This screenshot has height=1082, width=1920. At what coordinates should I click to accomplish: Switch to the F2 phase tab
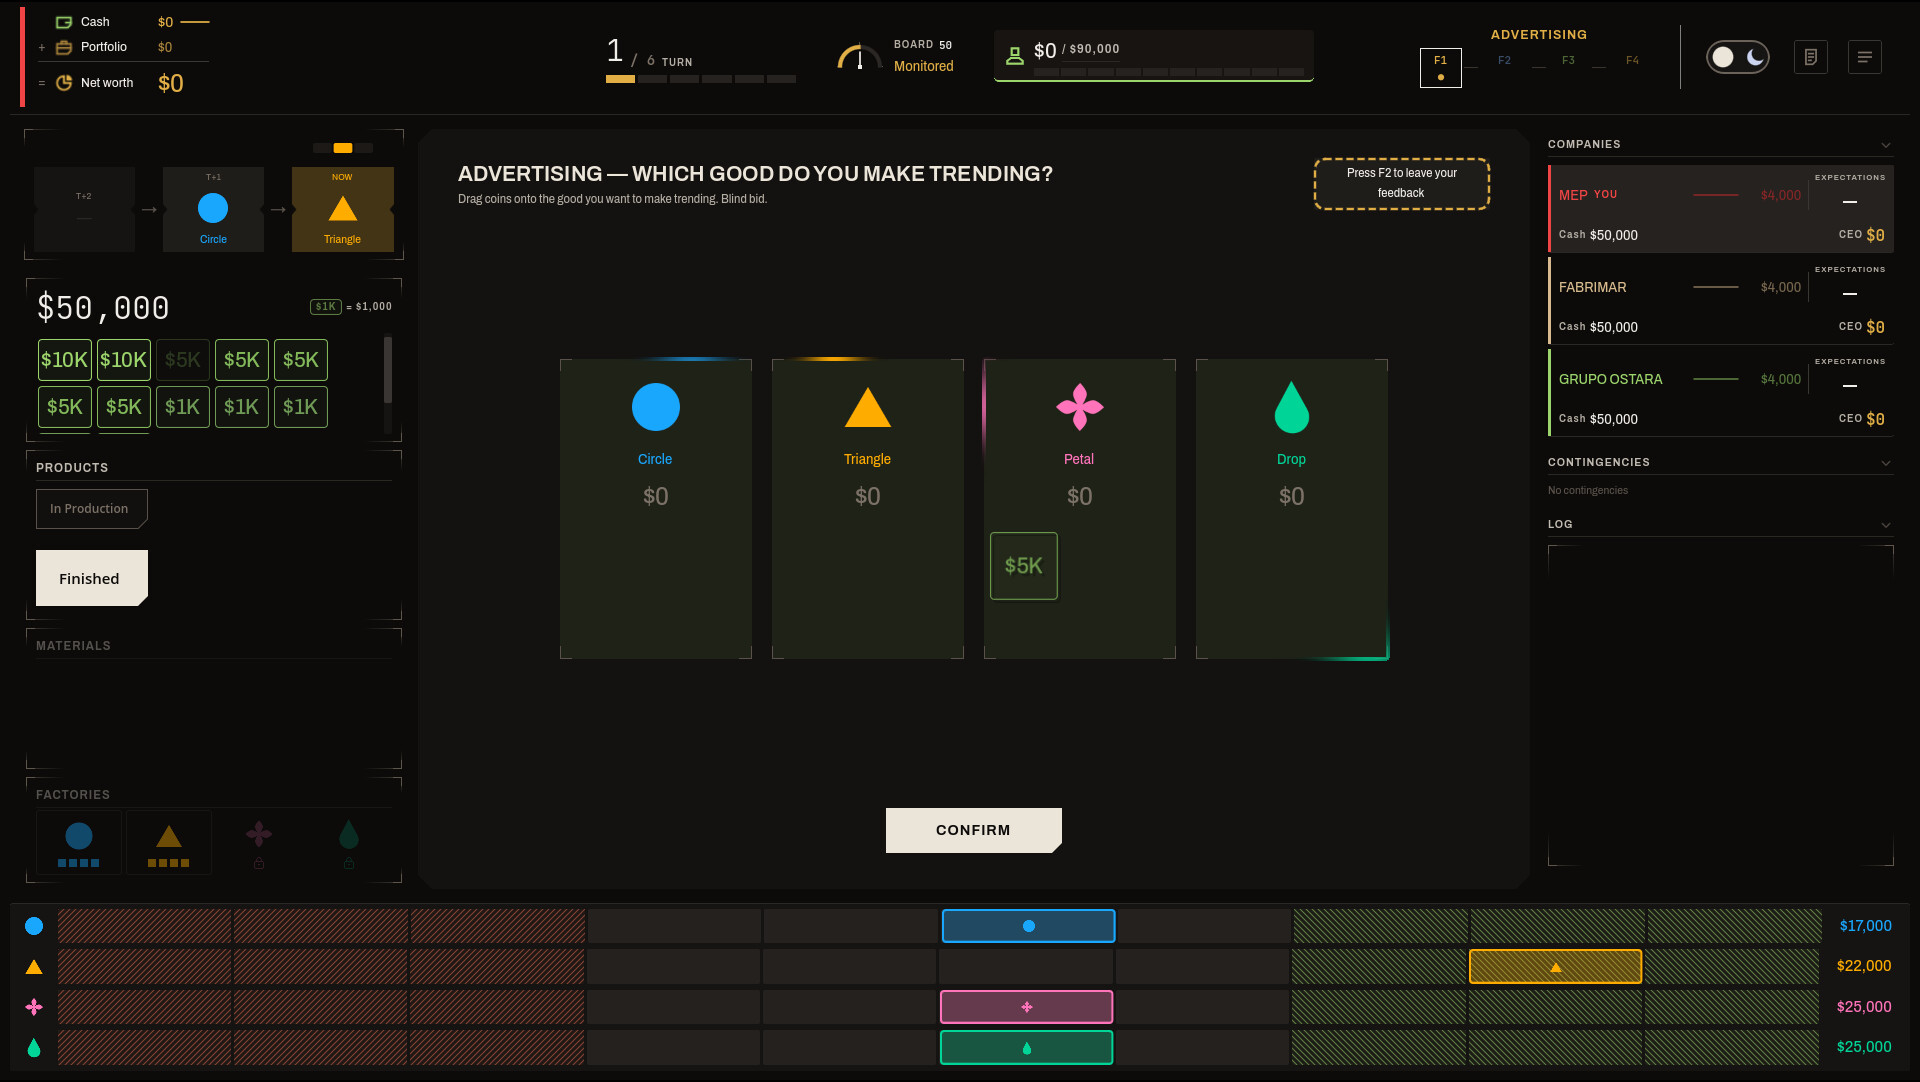click(1505, 61)
